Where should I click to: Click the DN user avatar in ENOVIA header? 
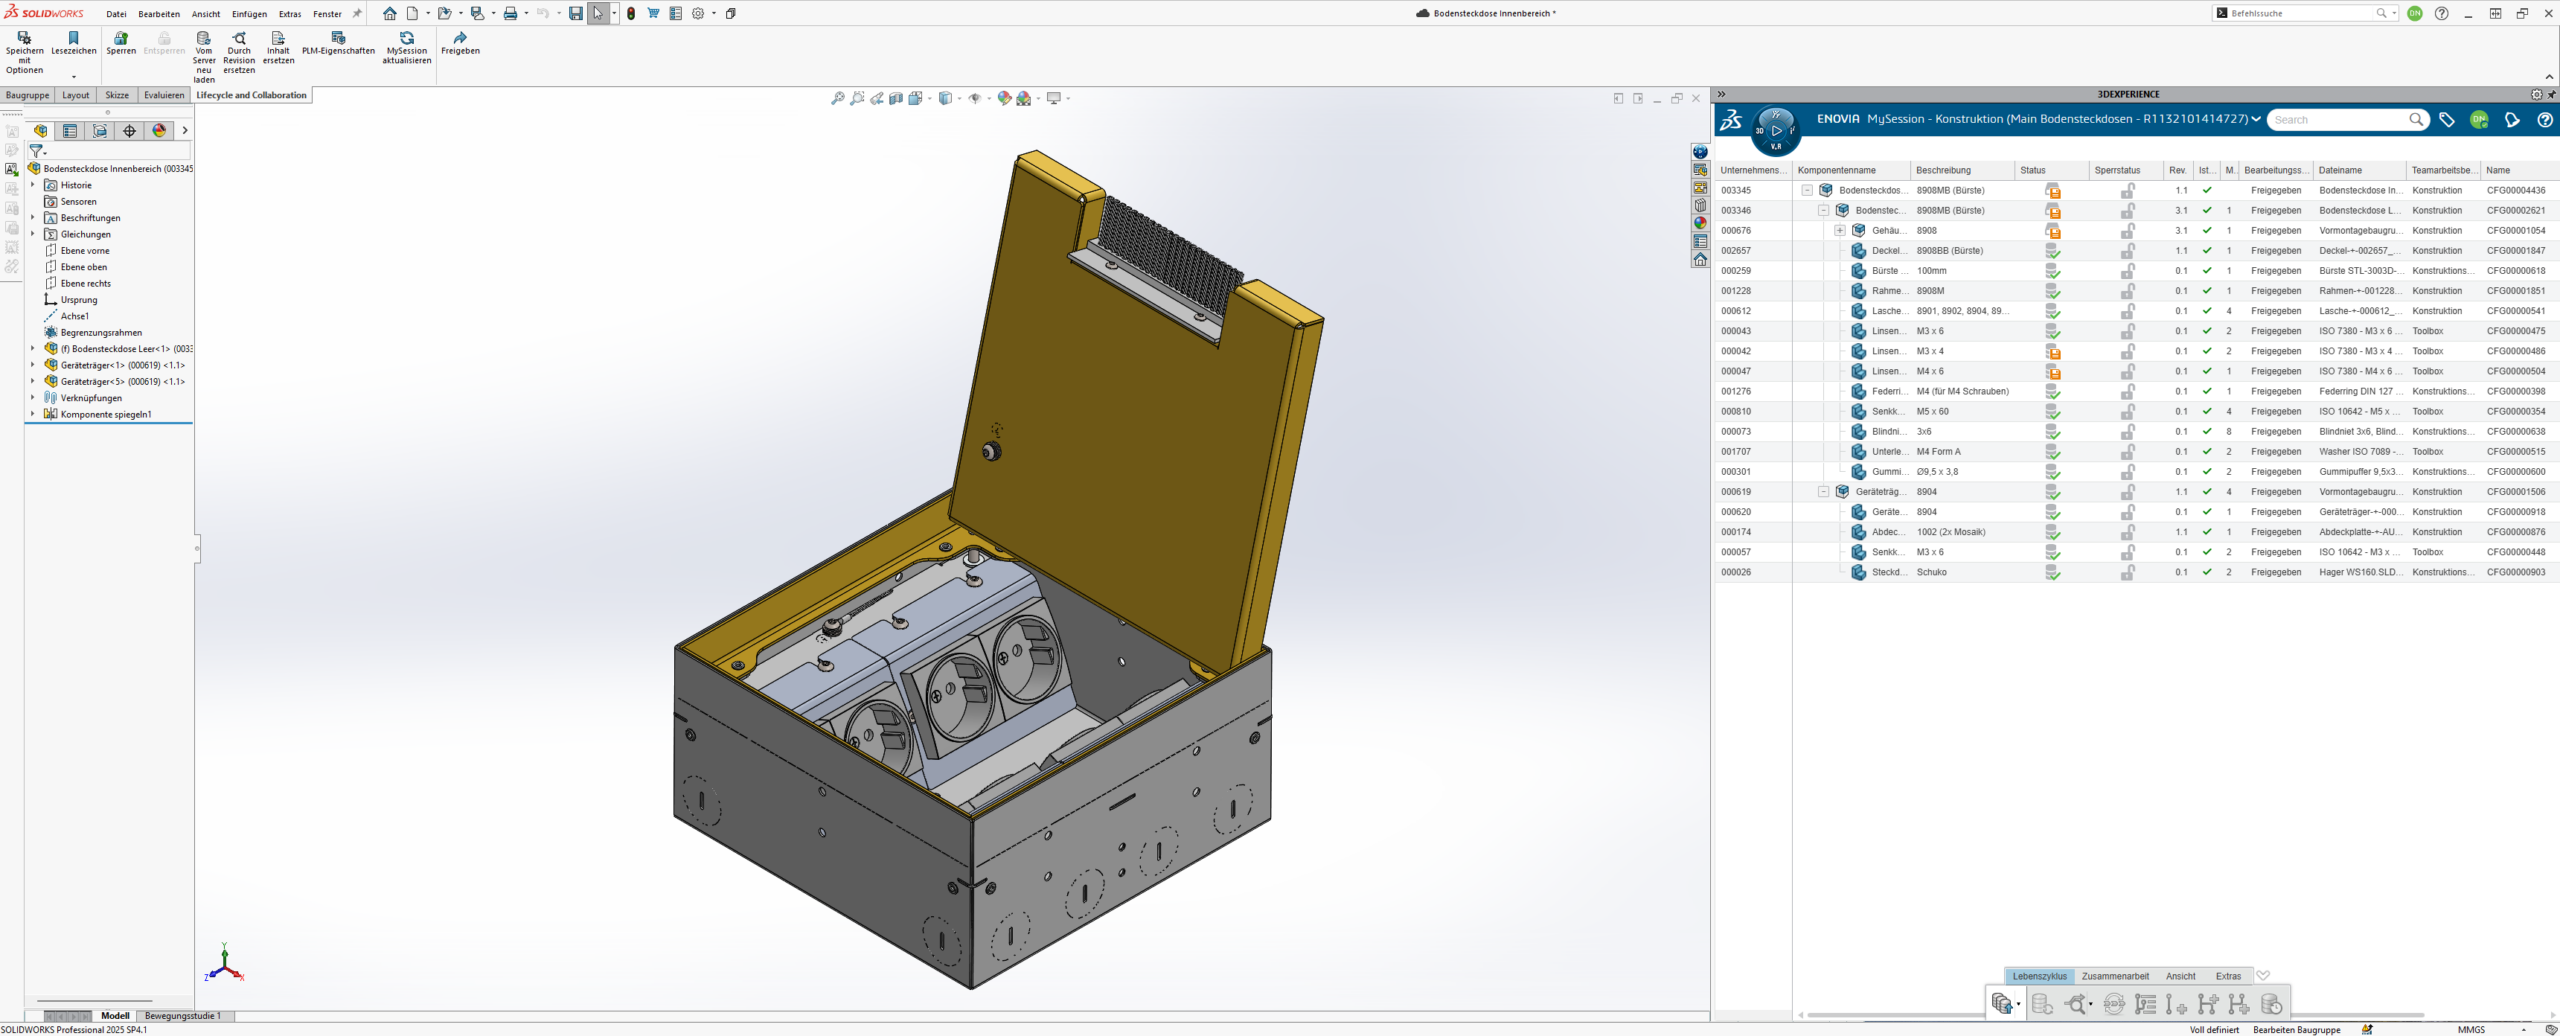pyautogui.click(x=2479, y=119)
